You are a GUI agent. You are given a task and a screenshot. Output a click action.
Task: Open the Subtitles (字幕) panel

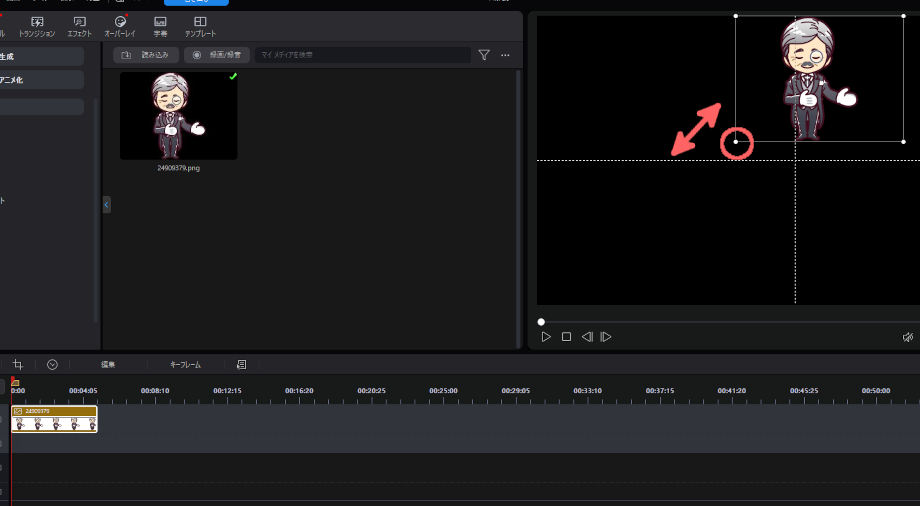click(x=160, y=25)
